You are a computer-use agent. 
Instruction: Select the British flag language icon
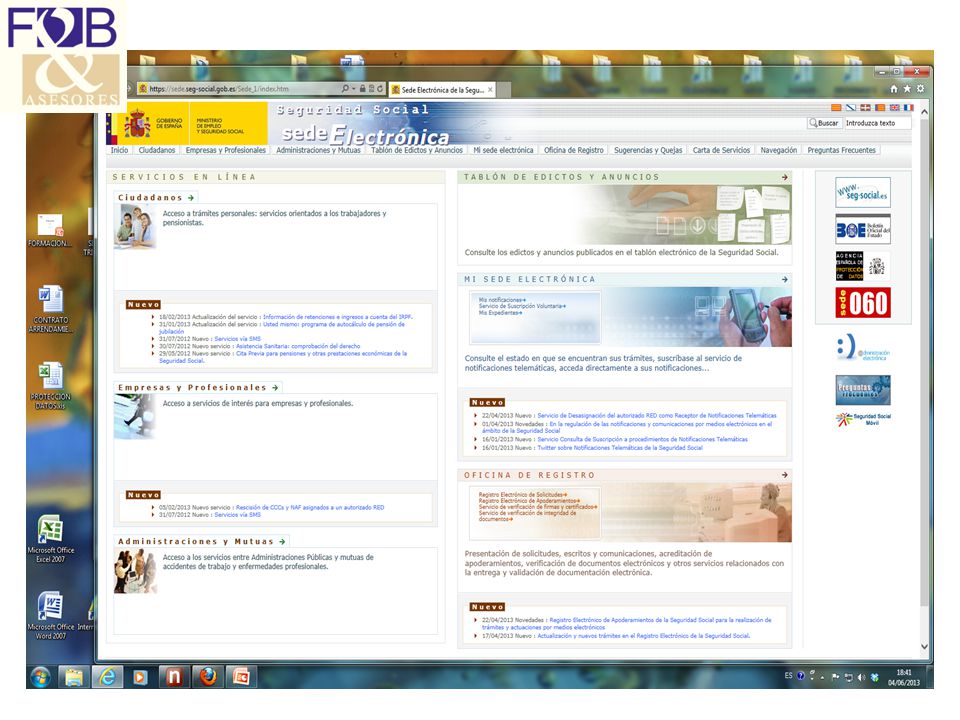894,108
